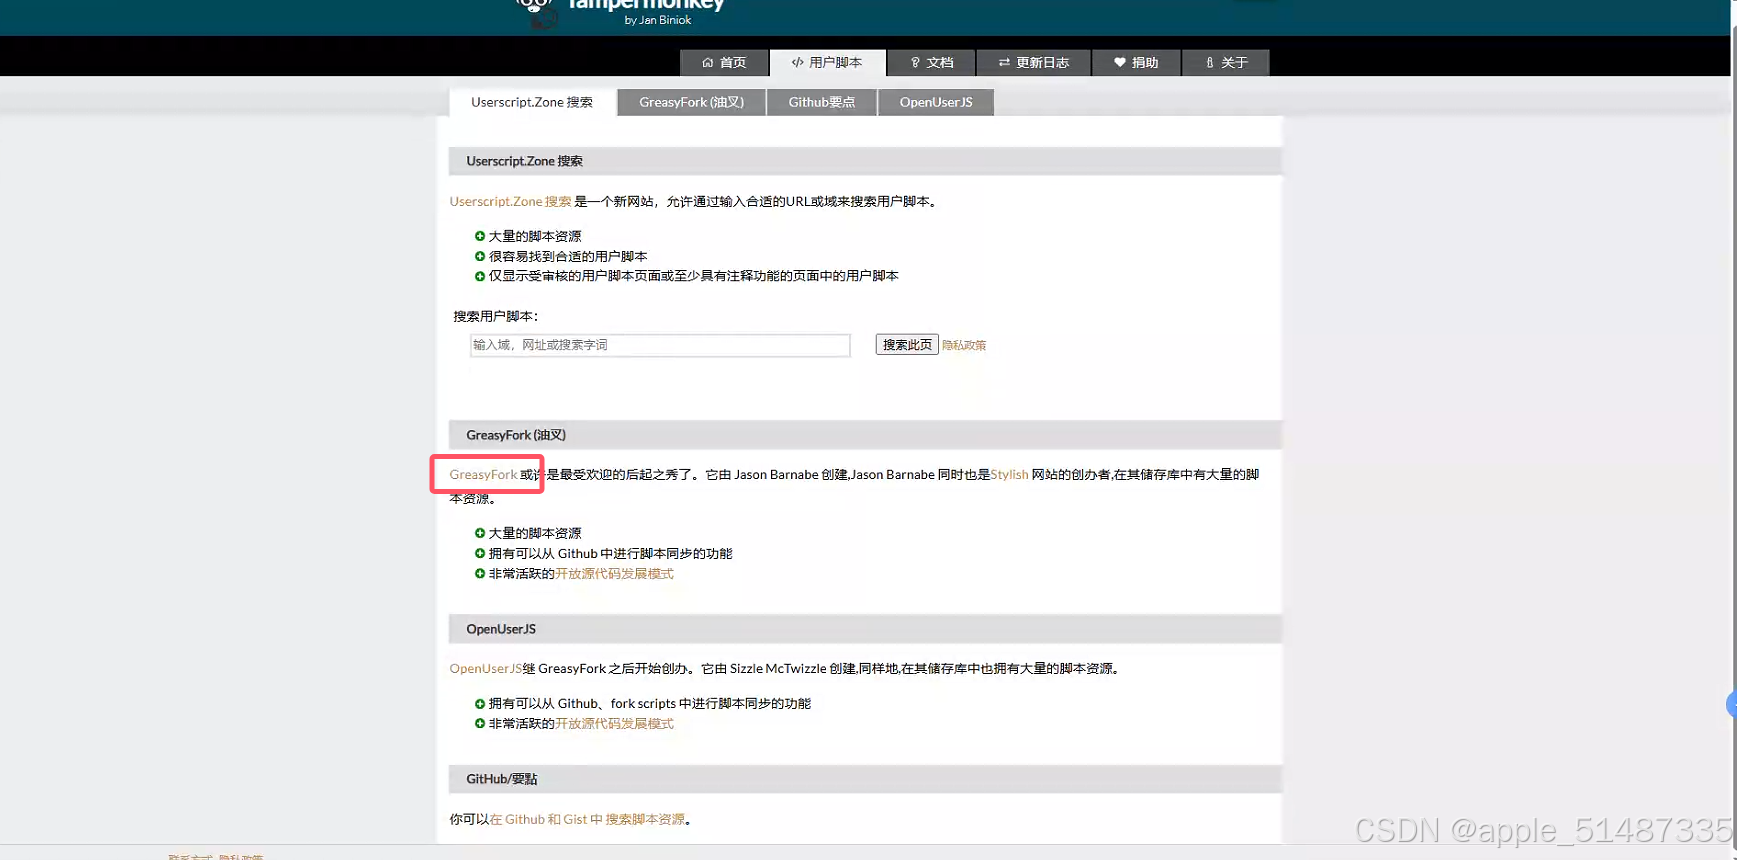Image resolution: width=1737 pixels, height=860 pixels.
Task: Click the Userscript.Zone 搜索 section header
Action: (x=865, y=161)
